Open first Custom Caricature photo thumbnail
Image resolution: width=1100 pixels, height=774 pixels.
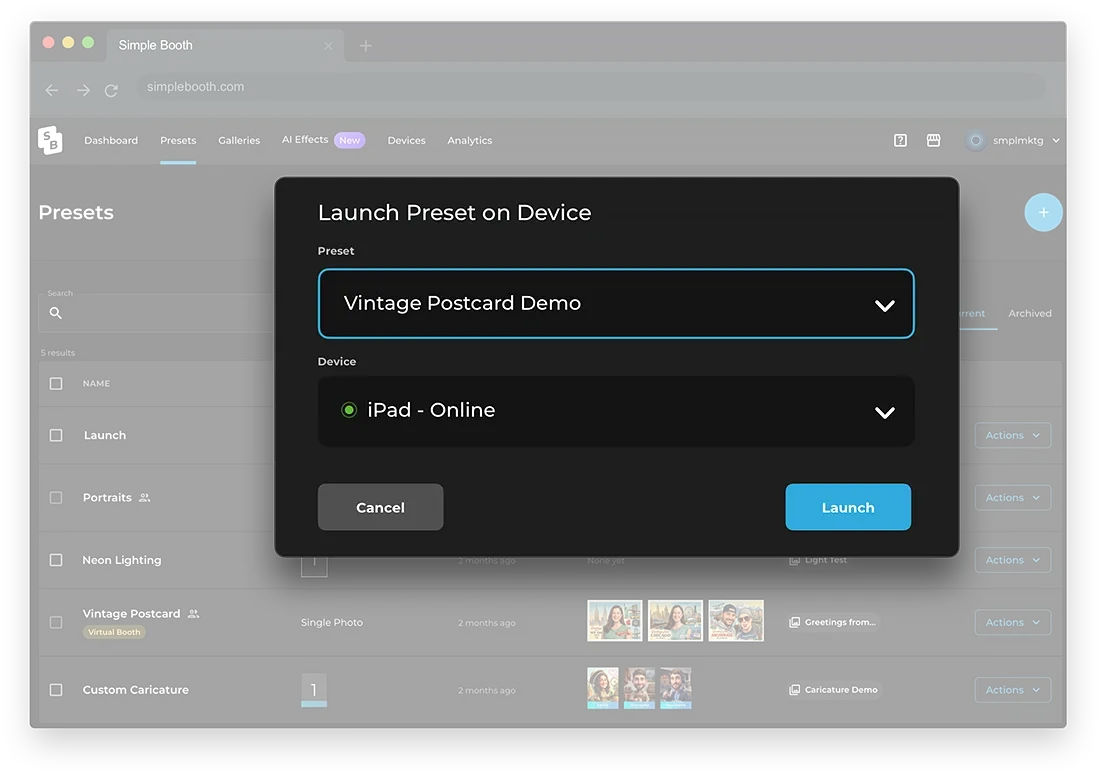603,688
